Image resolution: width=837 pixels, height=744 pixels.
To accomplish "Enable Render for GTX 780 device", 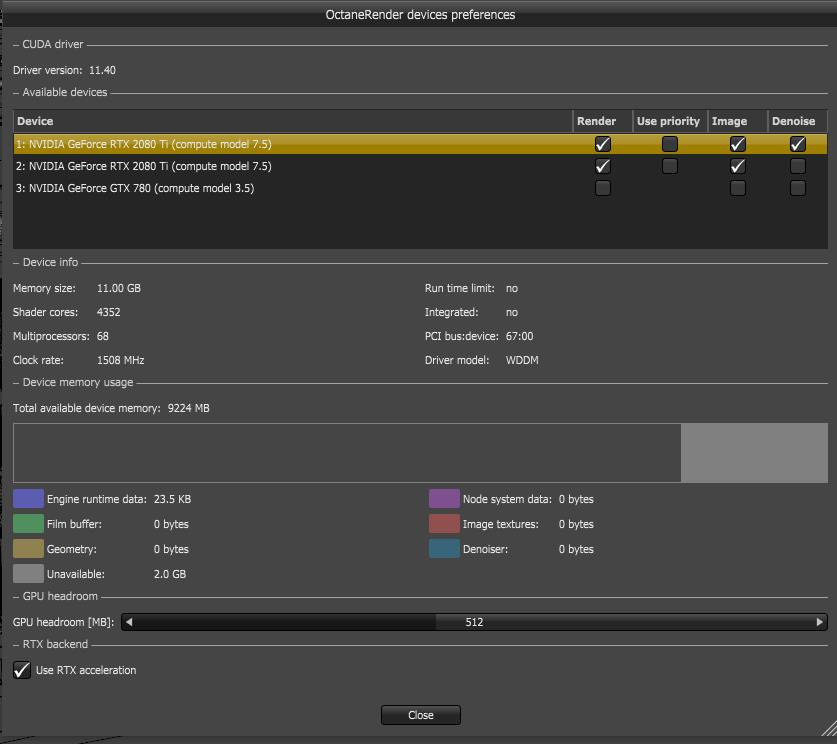I will pos(603,188).
